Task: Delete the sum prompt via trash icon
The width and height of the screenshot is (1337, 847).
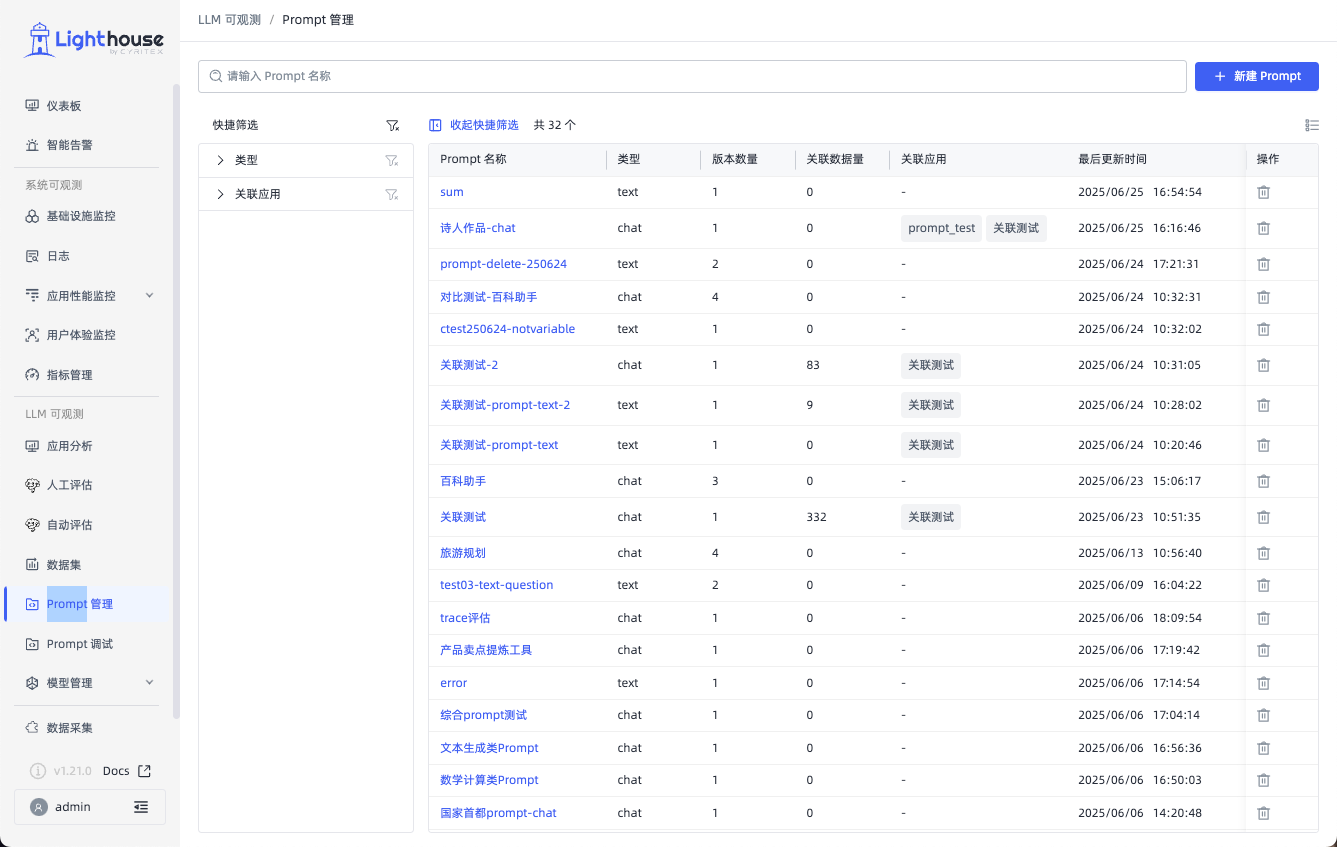Action: coord(1263,192)
